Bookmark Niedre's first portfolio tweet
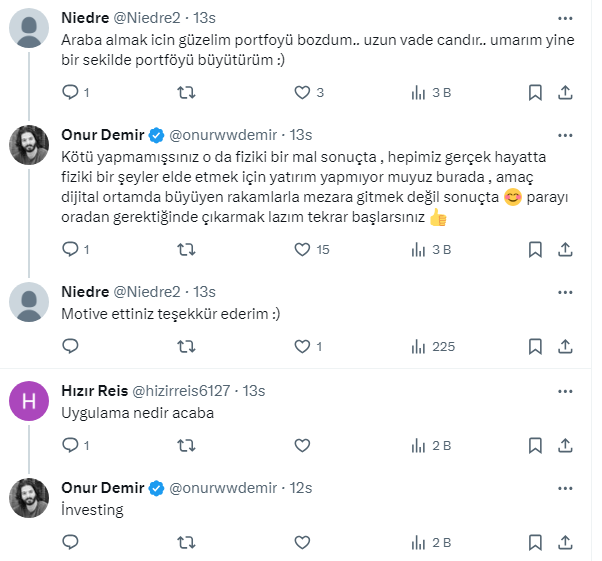602x561 pixels. click(535, 92)
